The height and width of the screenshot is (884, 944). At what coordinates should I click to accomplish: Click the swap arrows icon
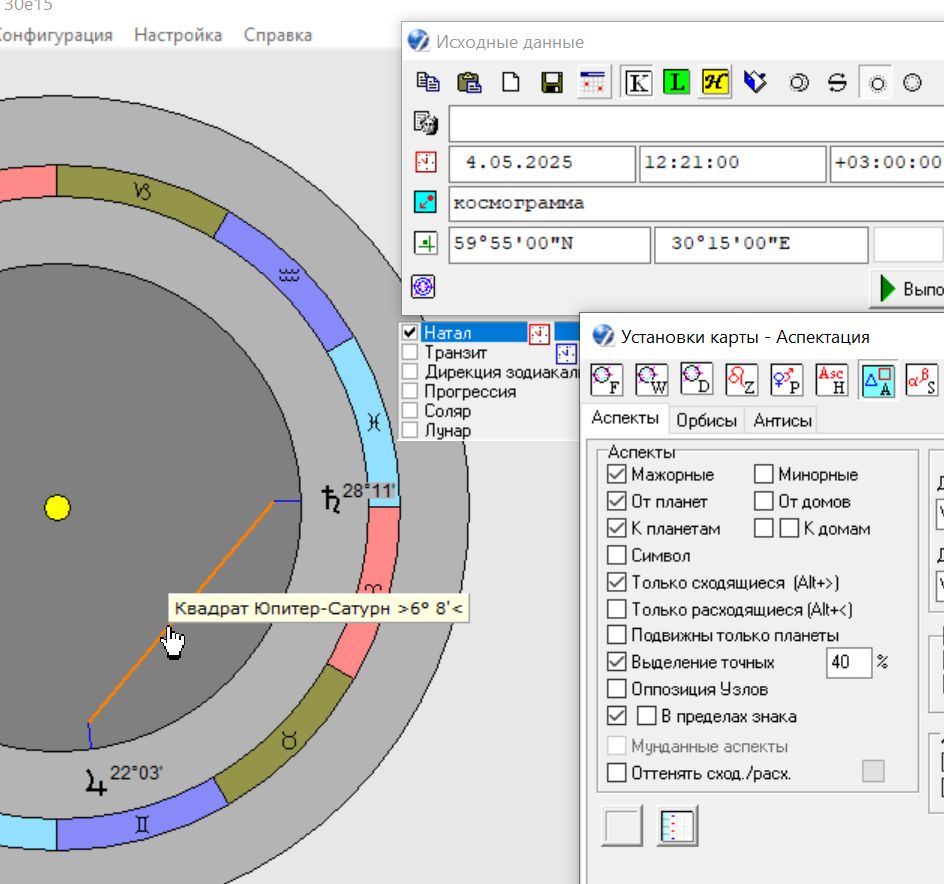click(837, 82)
